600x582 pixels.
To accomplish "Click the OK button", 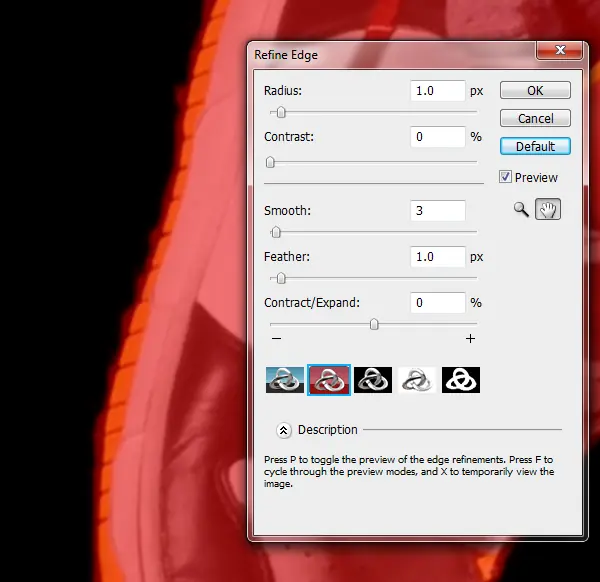I will point(535,91).
